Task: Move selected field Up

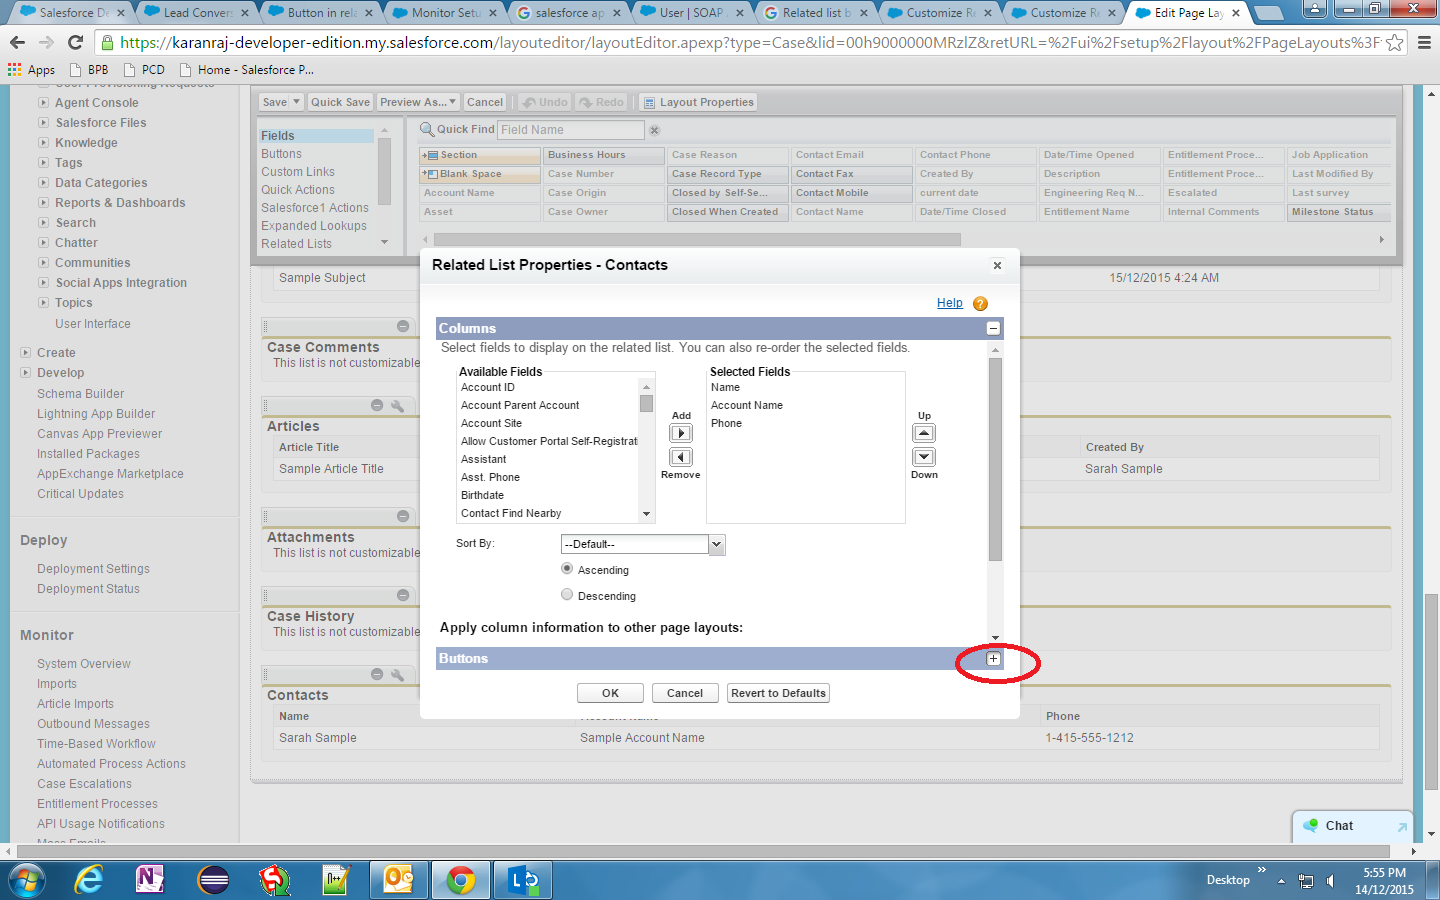Action: [924, 433]
